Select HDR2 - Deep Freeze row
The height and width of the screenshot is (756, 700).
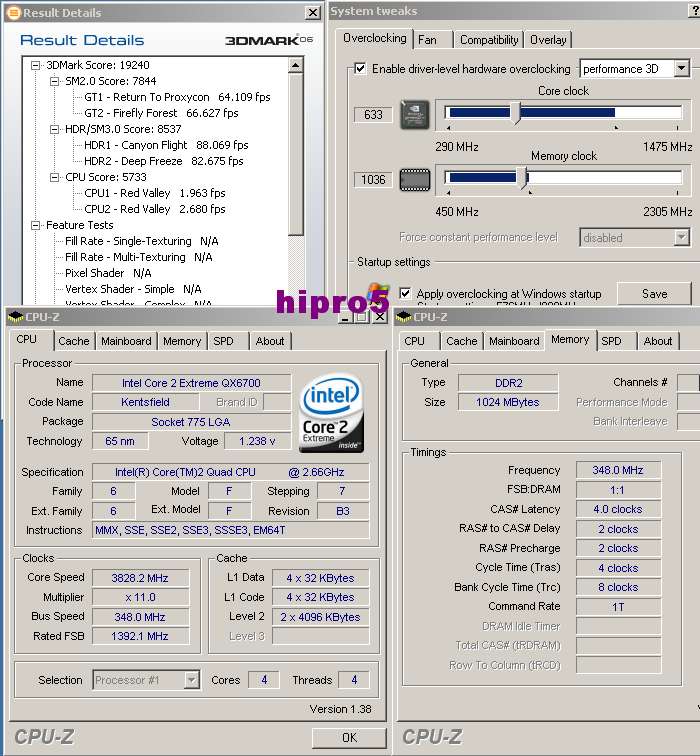[x=164, y=161]
